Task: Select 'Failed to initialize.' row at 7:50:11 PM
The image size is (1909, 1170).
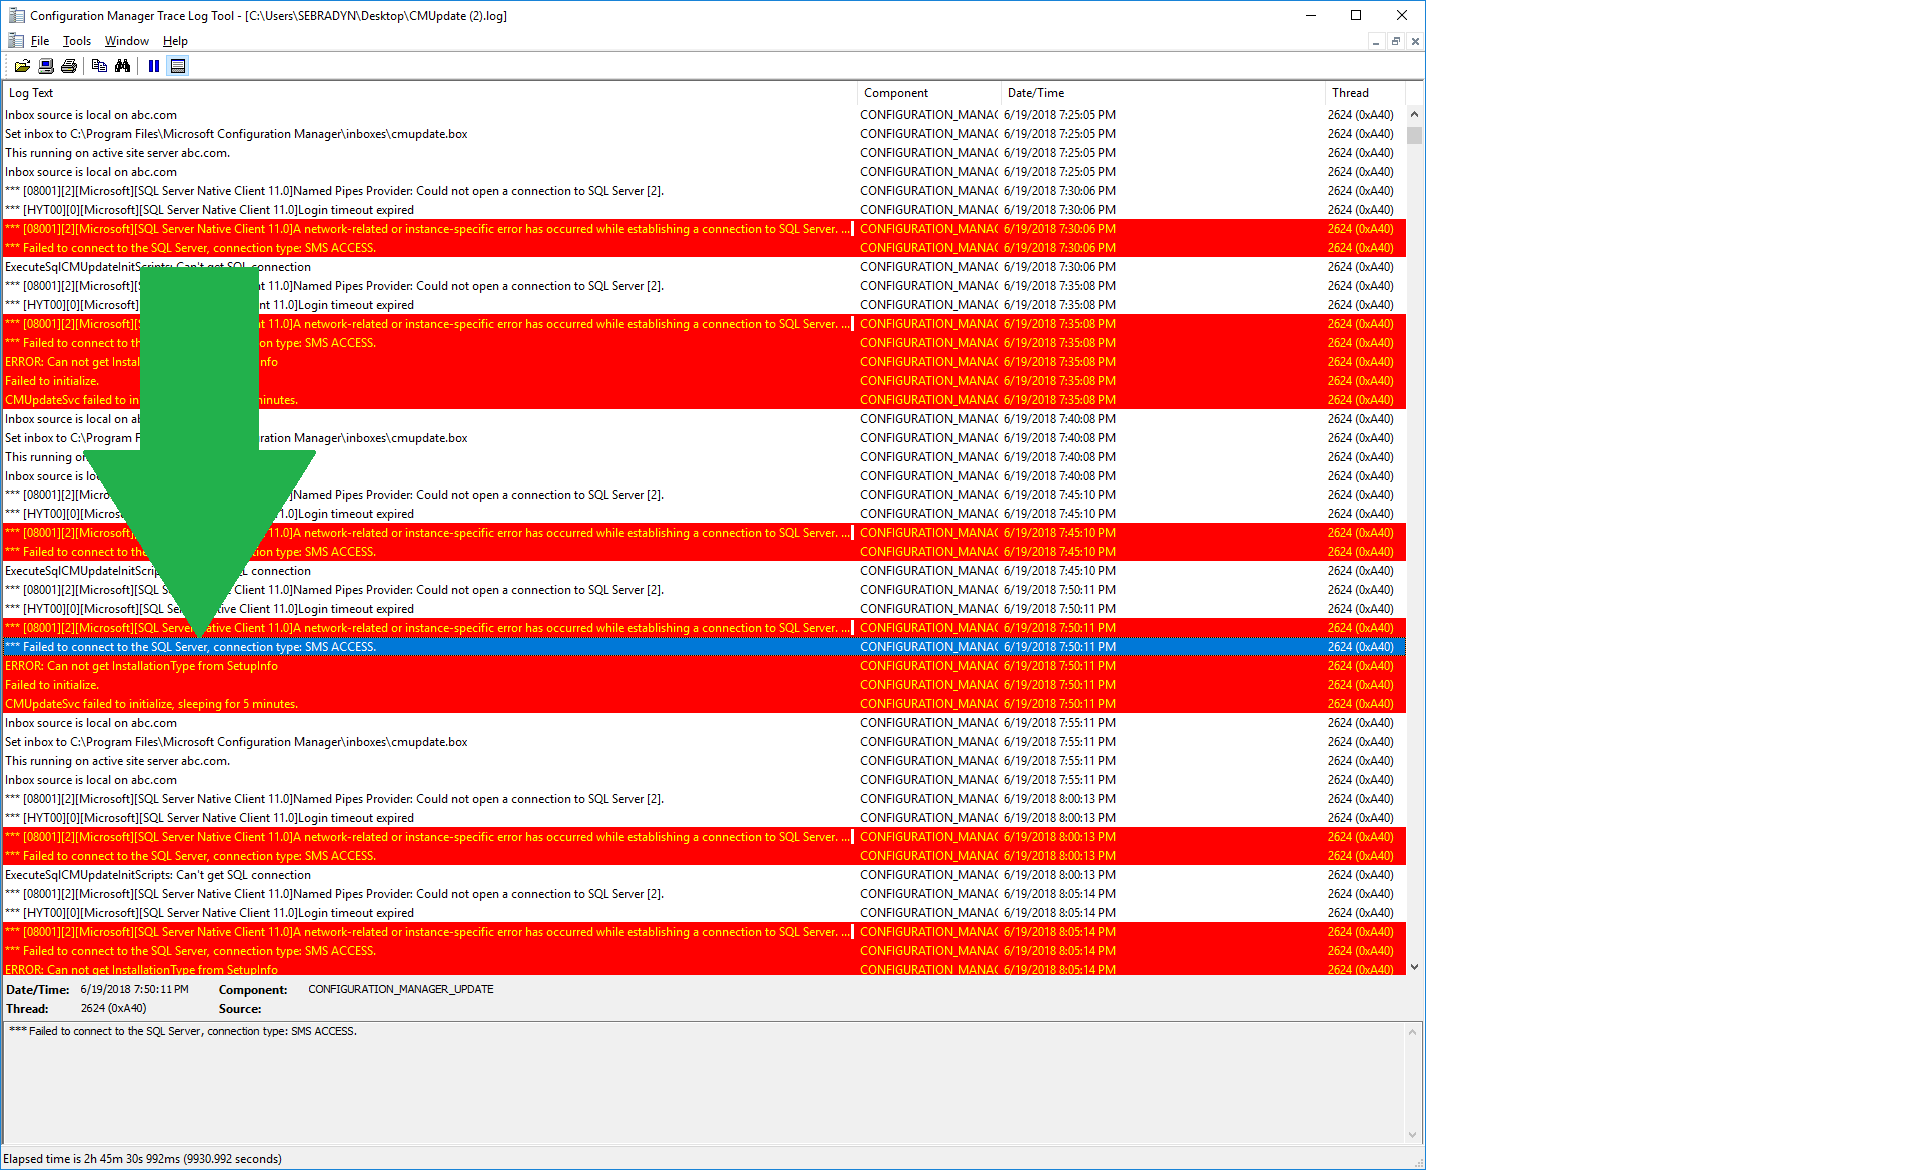Action: (x=704, y=685)
